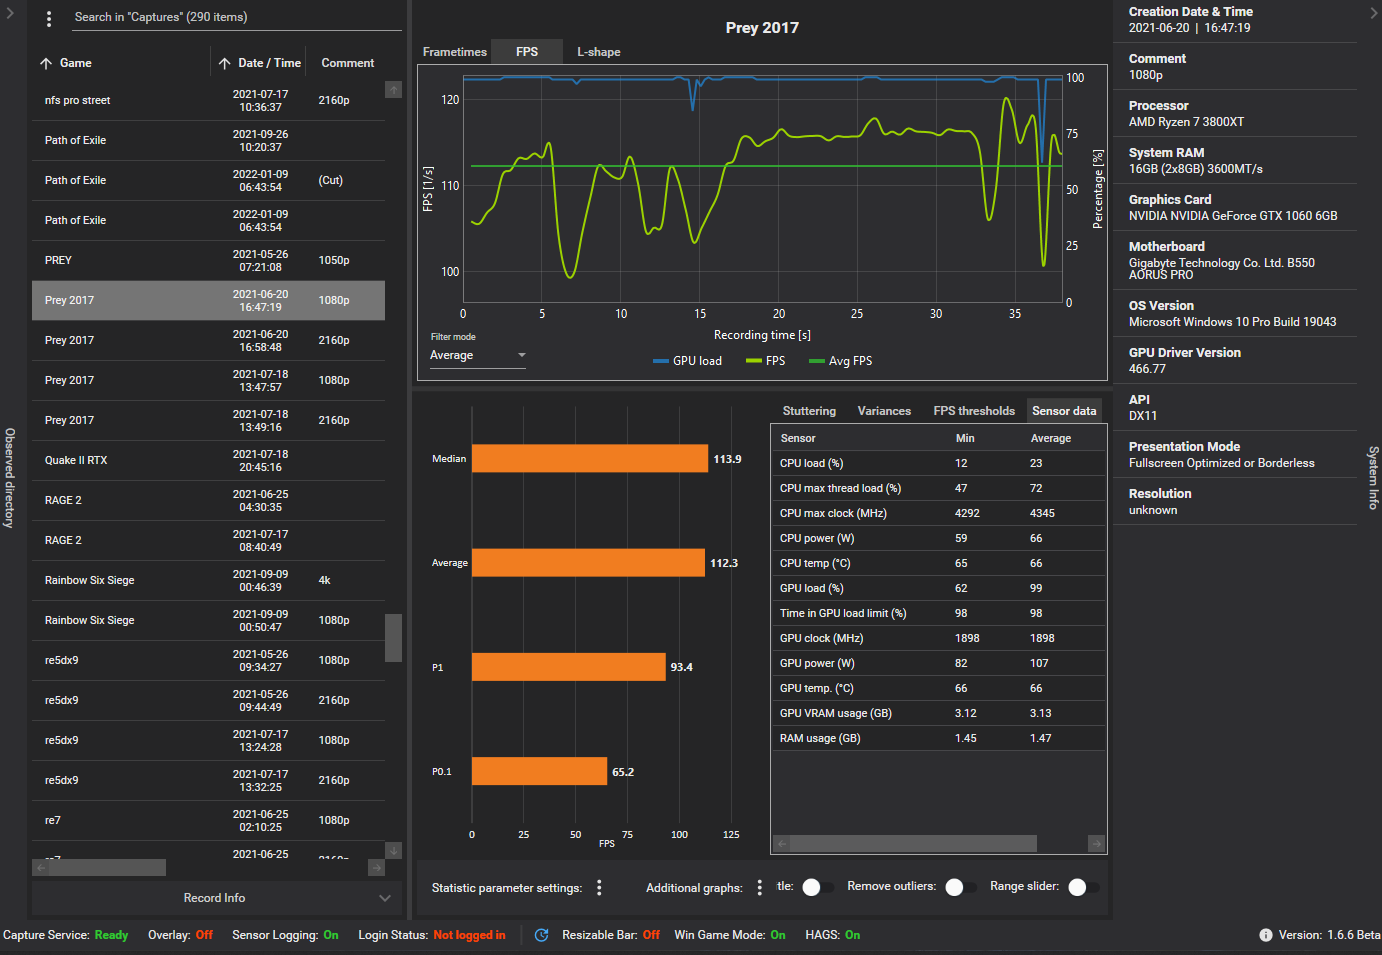Click the capture list horizontal scroll-left arrow
The height and width of the screenshot is (955, 1382).
click(41, 868)
